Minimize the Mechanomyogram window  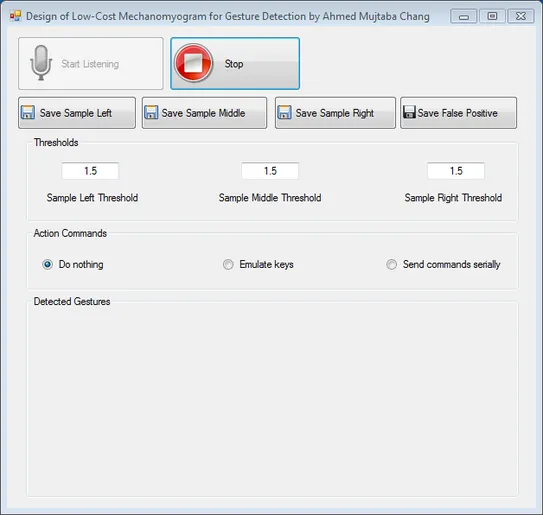click(x=464, y=16)
